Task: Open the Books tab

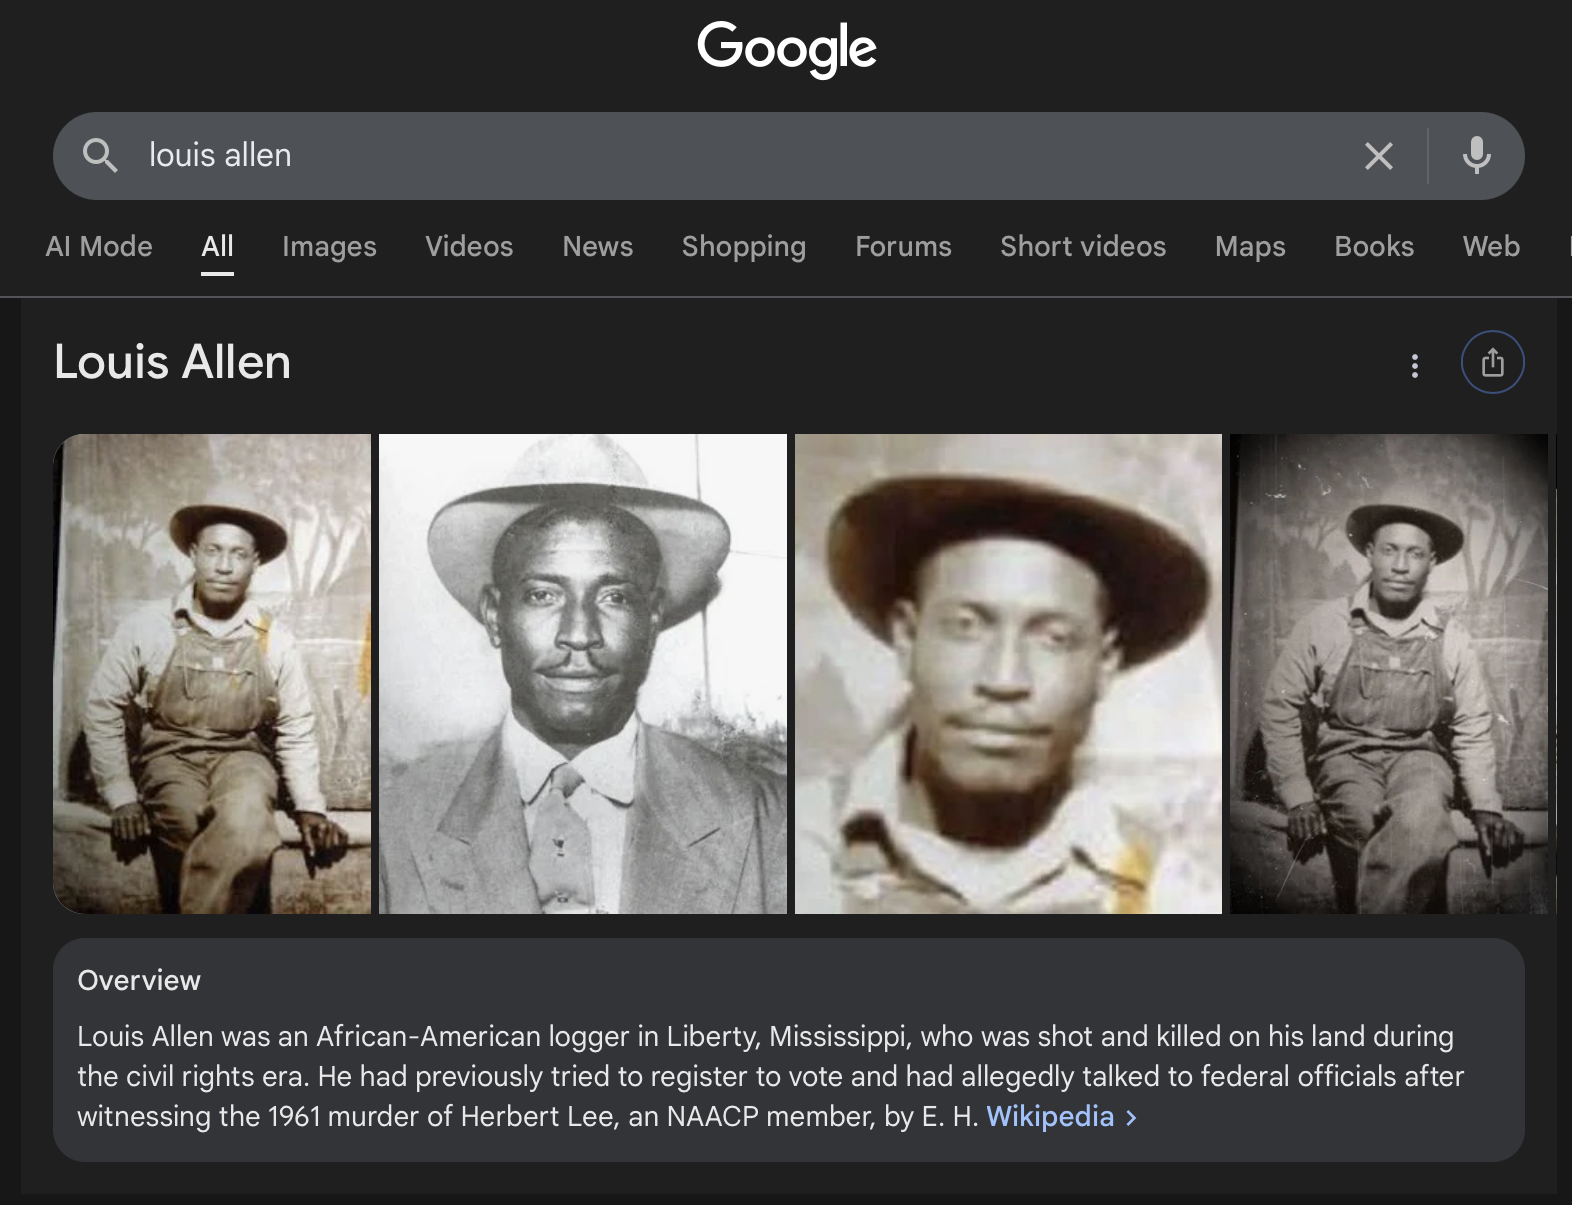Action: coord(1374,246)
